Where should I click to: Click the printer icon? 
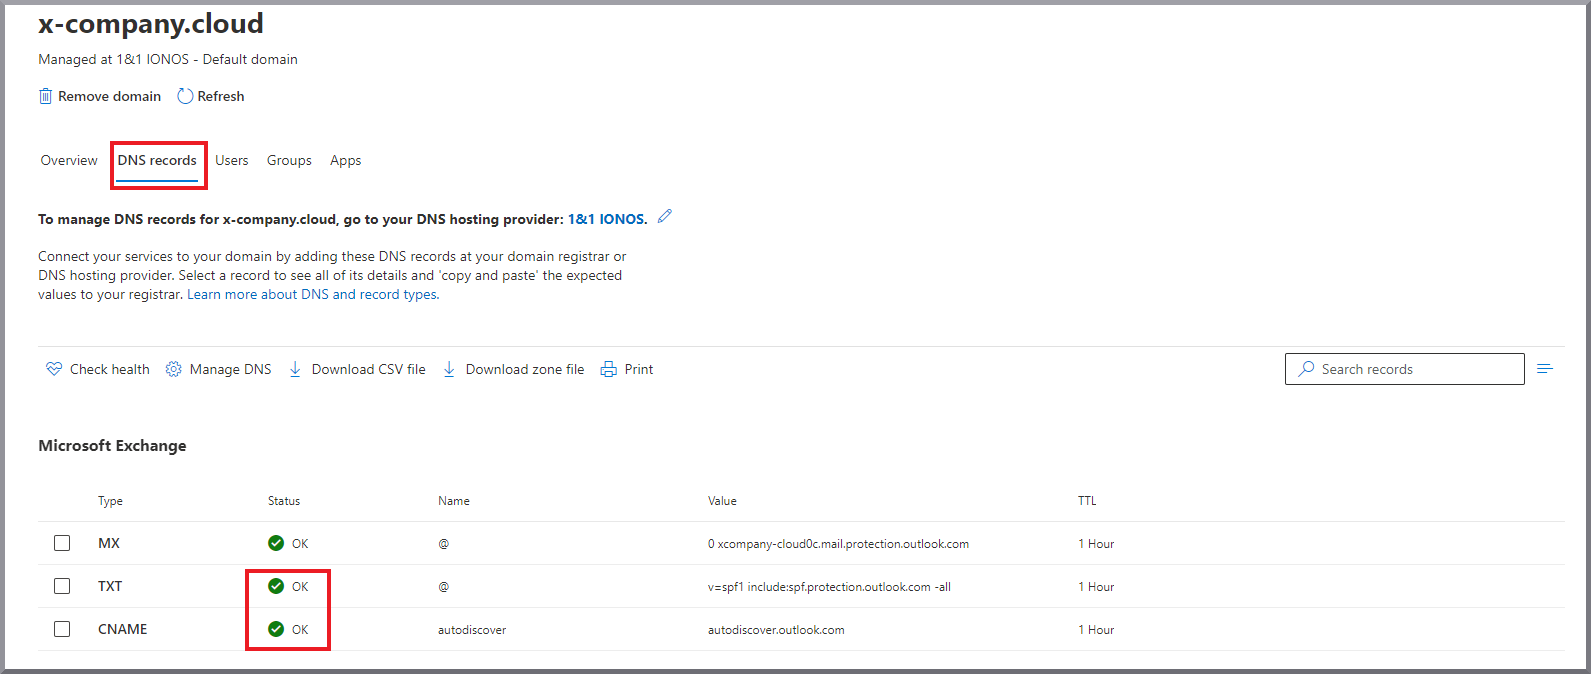point(608,369)
